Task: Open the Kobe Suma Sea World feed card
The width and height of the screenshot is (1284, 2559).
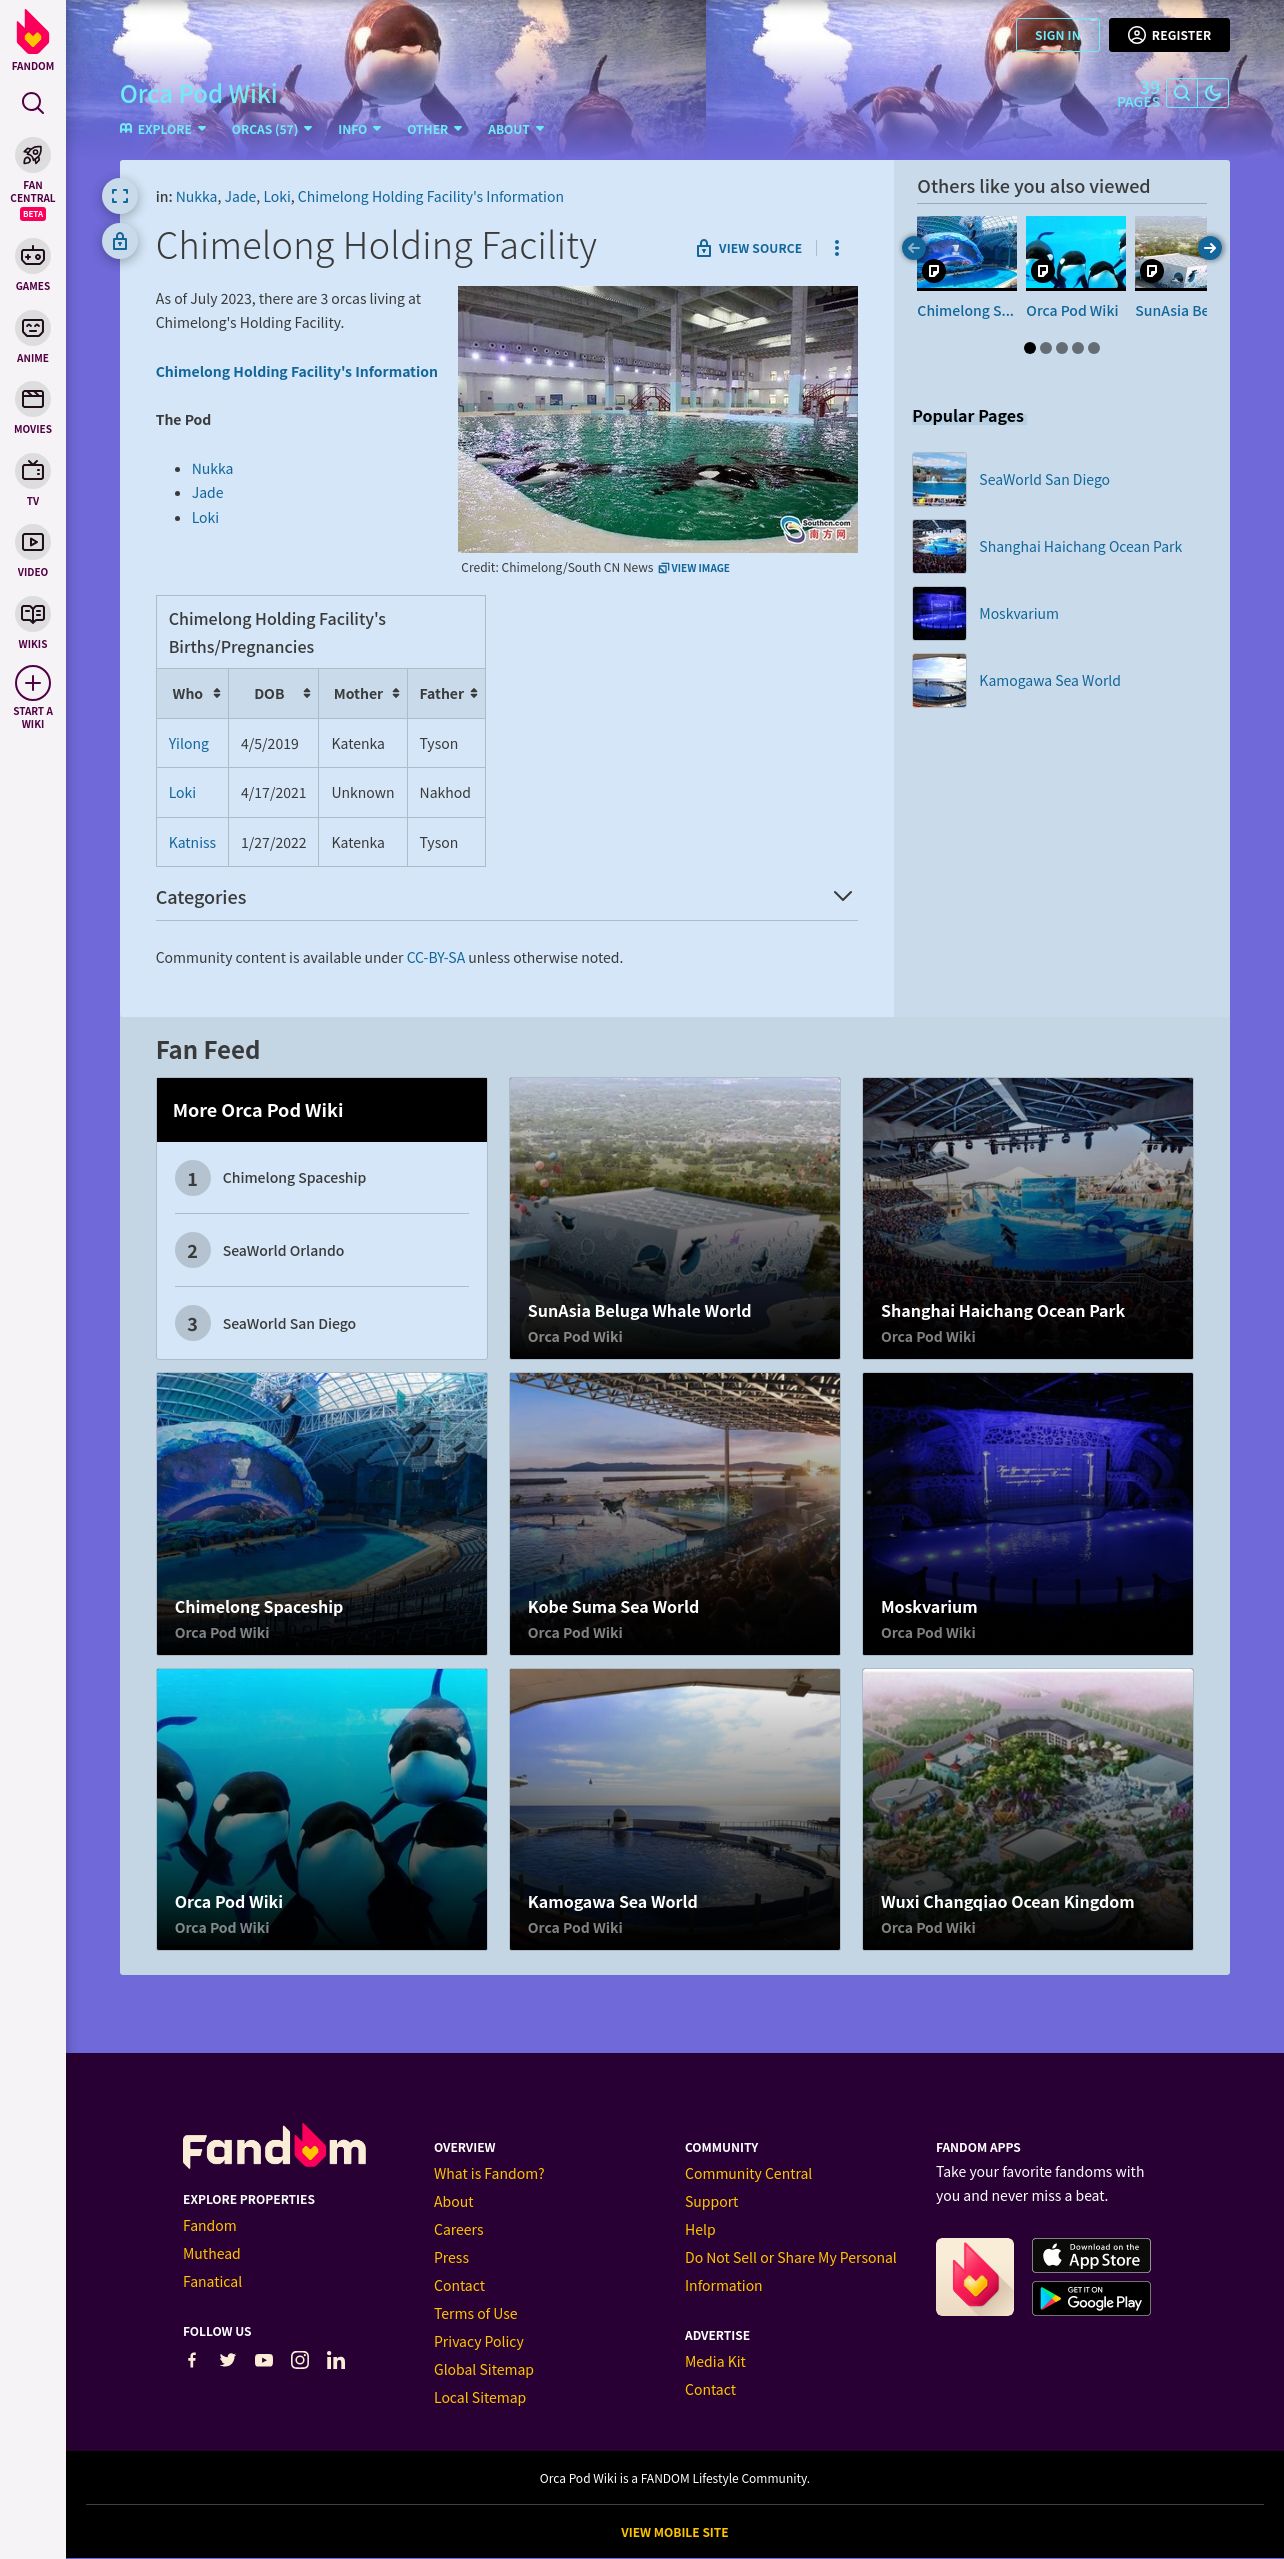Action: 675,1514
